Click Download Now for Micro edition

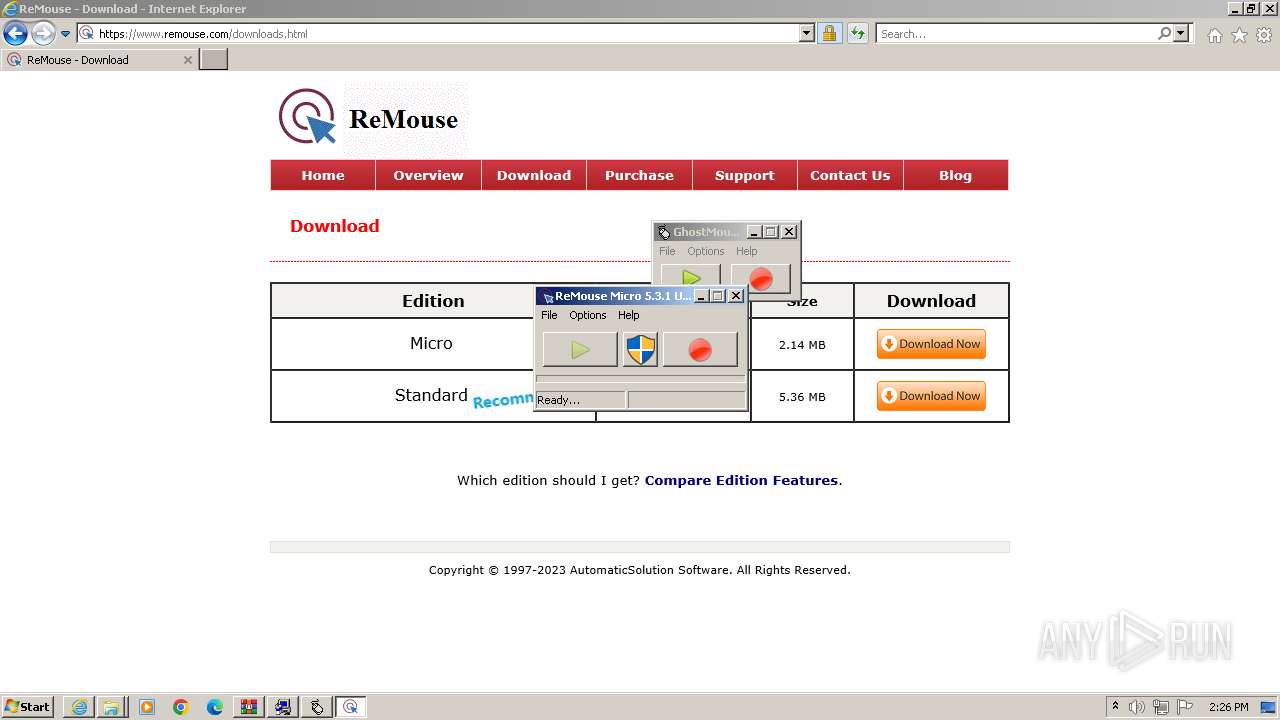click(x=931, y=344)
